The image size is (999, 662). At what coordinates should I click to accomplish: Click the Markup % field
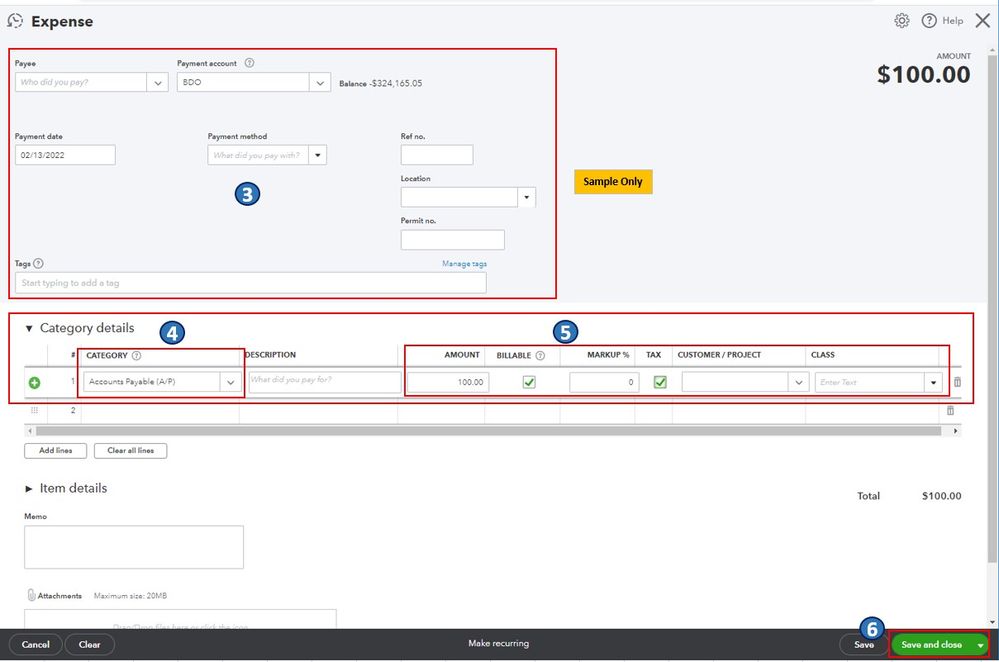point(604,382)
